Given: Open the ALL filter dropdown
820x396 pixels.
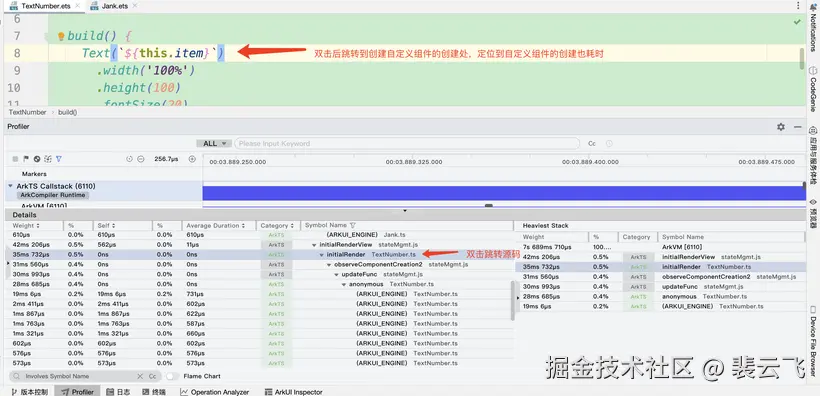Looking at the screenshot, I should tap(214, 143).
